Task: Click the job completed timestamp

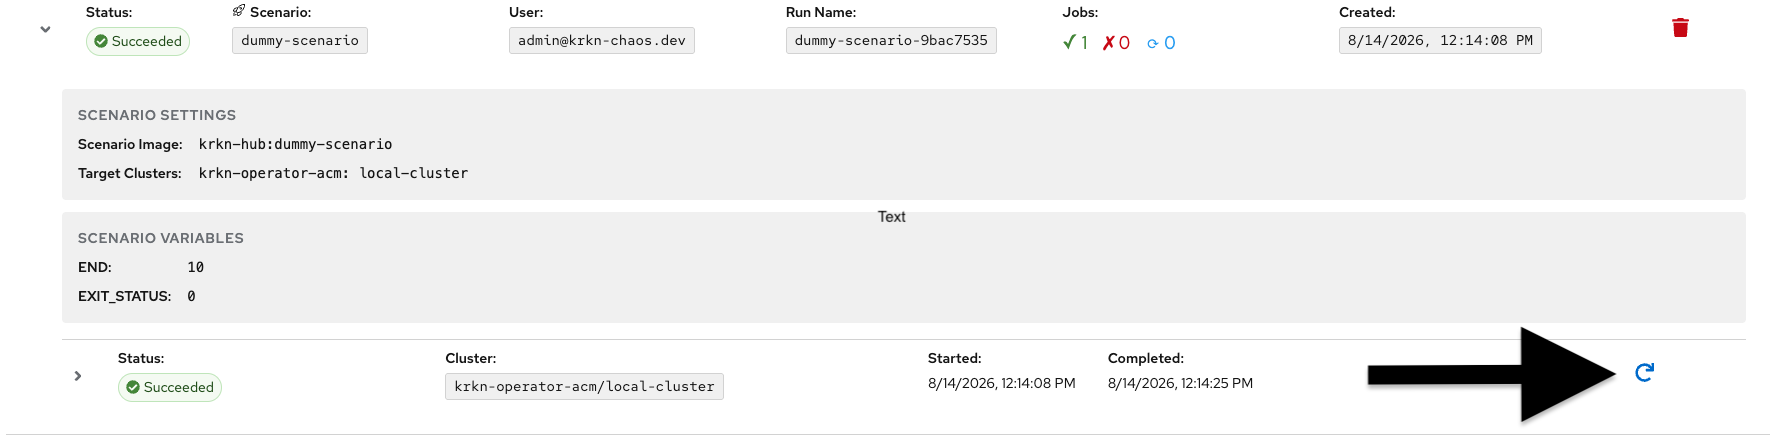Action: (1180, 383)
